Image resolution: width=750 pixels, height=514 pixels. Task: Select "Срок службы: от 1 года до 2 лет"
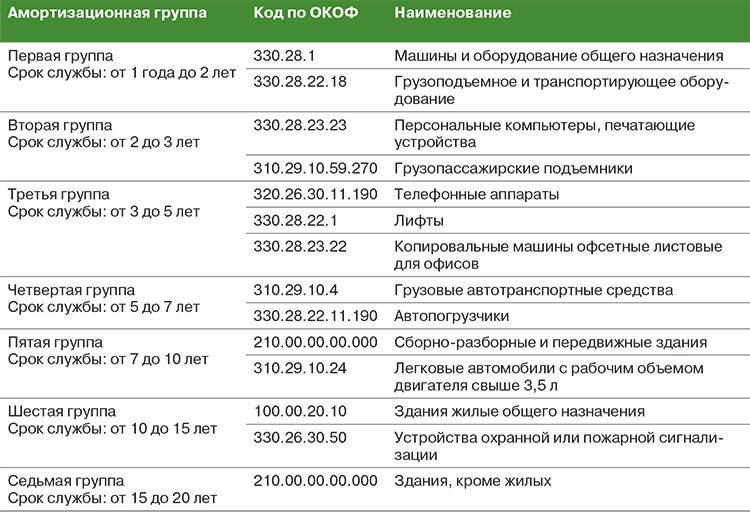click(122, 73)
